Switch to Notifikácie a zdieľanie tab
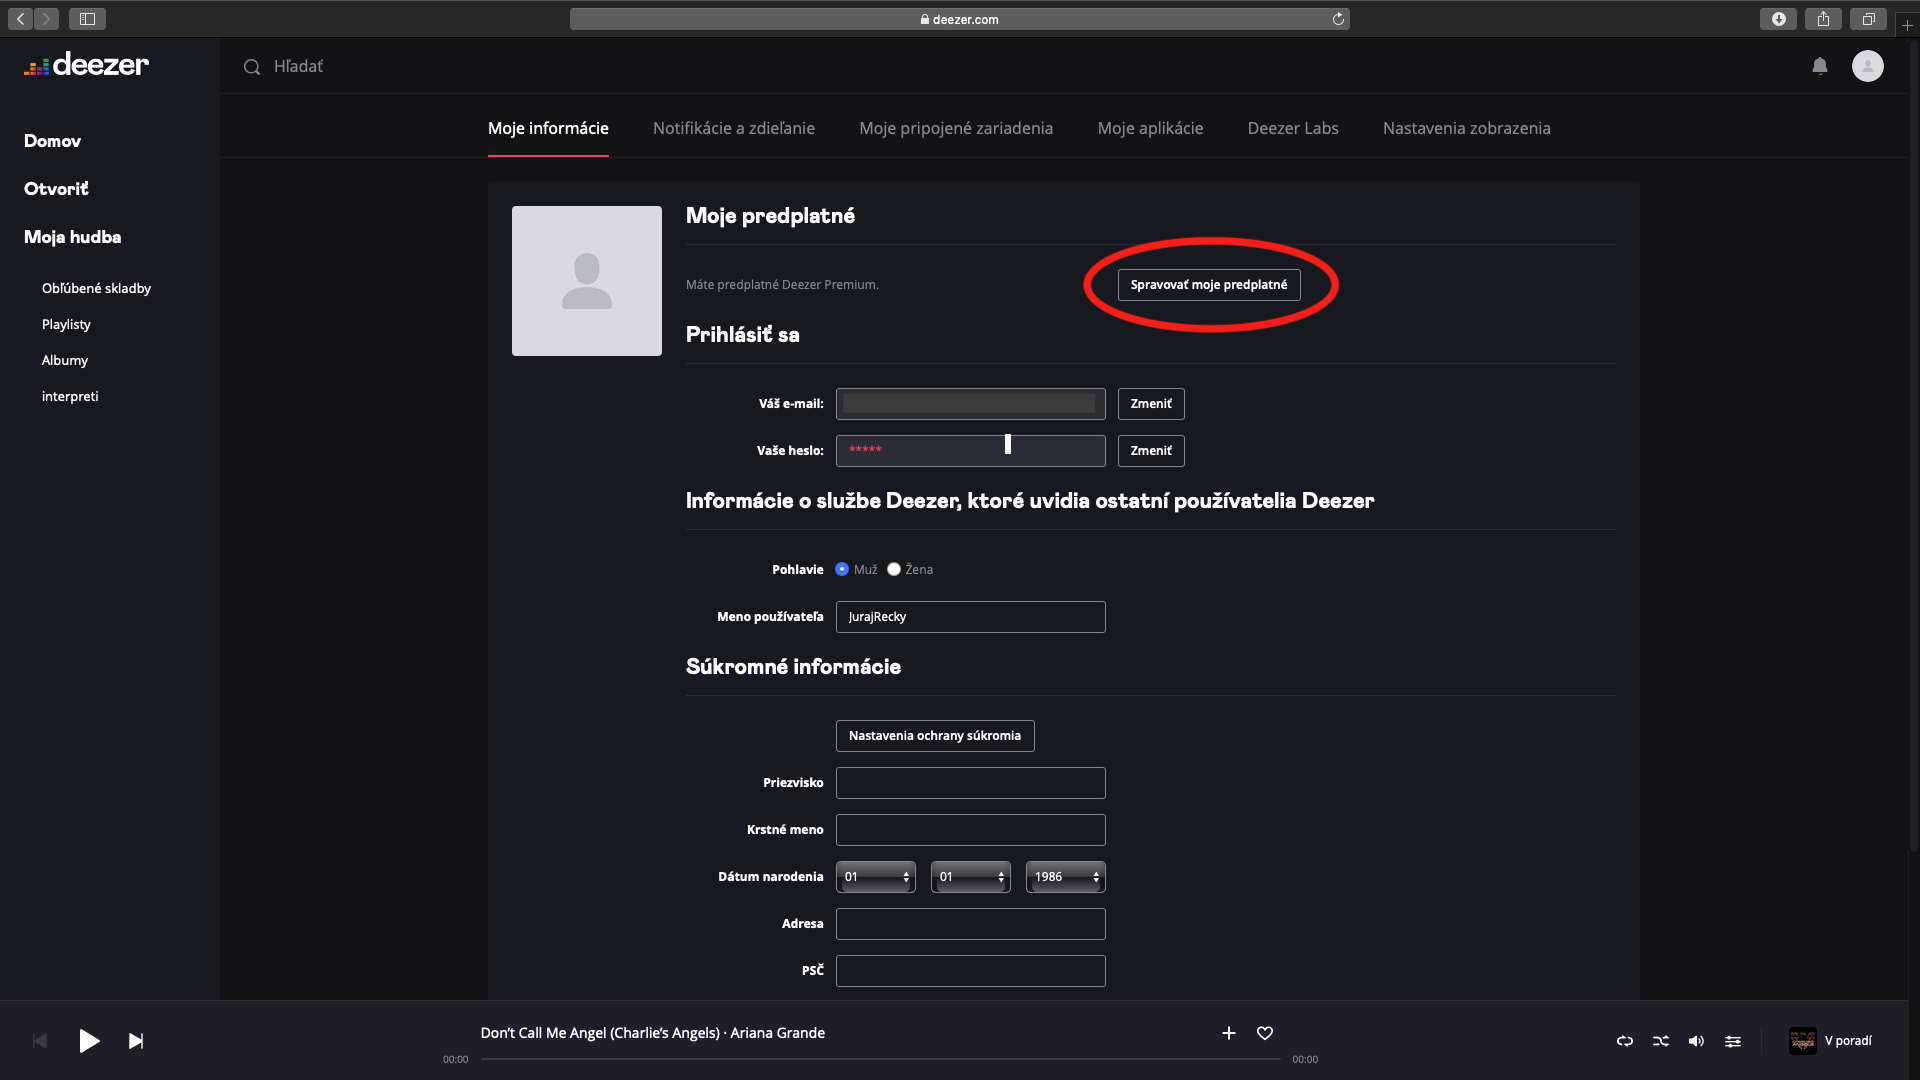The height and width of the screenshot is (1080, 1920). pos(734,128)
